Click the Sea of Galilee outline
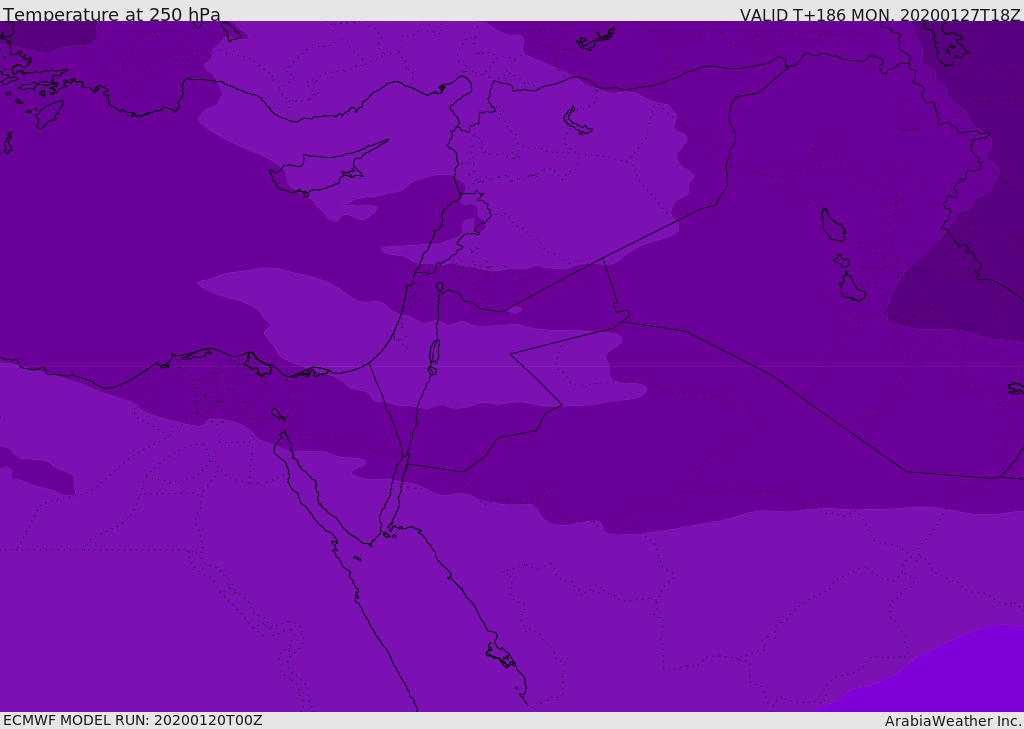The image size is (1024, 729). [x=440, y=287]
